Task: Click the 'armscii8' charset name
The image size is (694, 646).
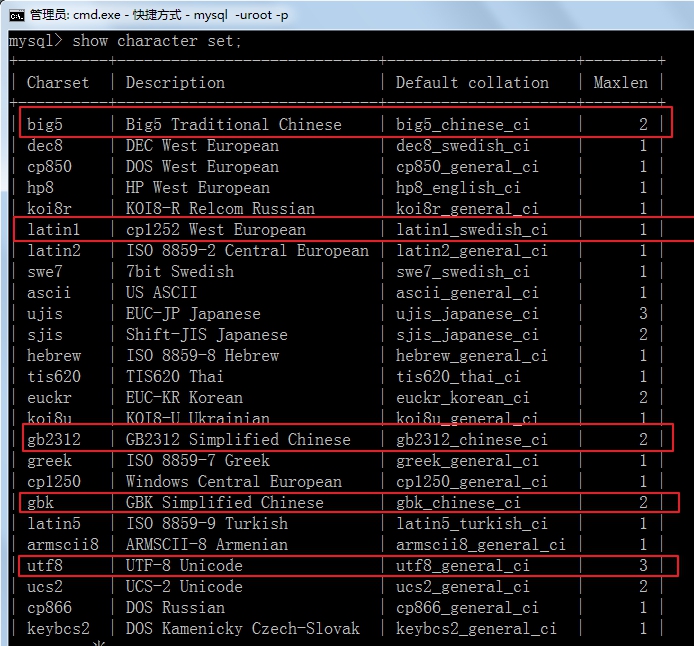Action: click(x=63, y=545)
